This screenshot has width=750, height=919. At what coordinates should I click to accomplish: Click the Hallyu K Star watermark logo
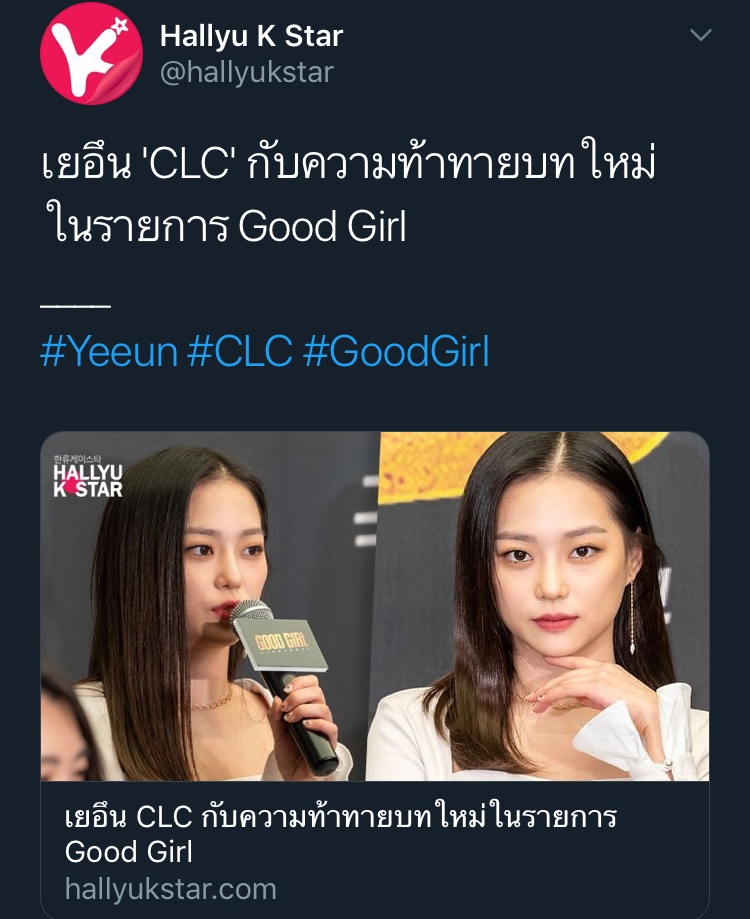point(87,477)
